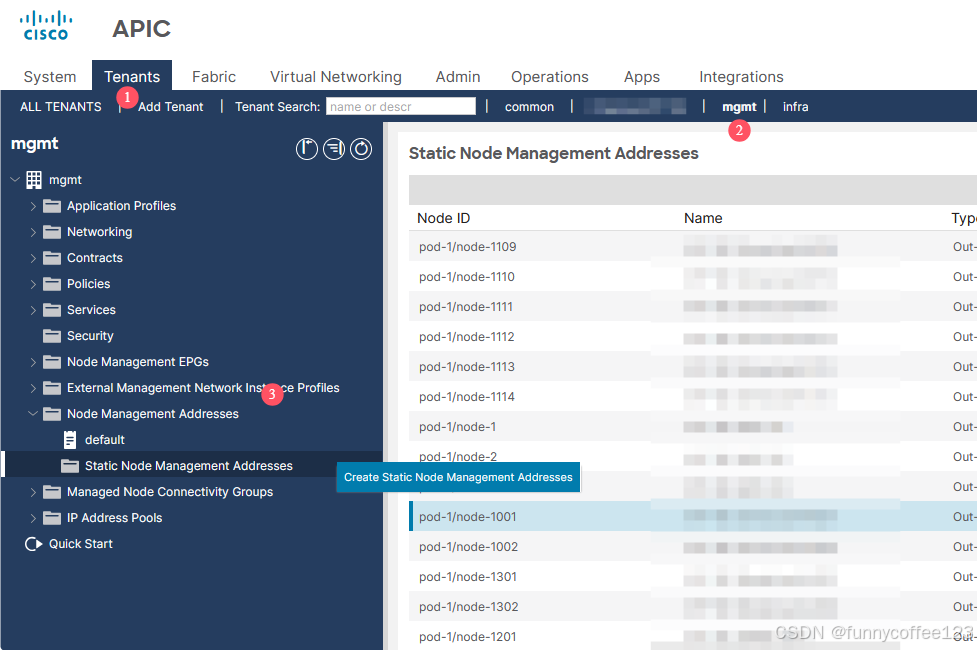Expand the Managed Node Connectivity Groups node
This screenshot has height=650, width=977.
click(33, 492)
